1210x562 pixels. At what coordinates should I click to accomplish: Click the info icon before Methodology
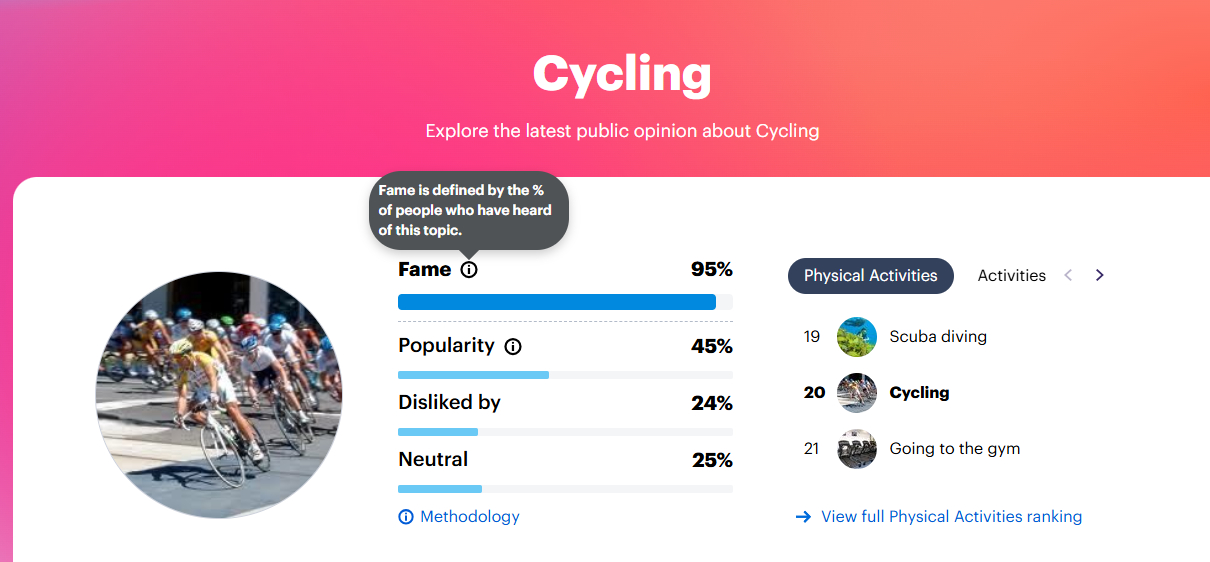point(406,517)
